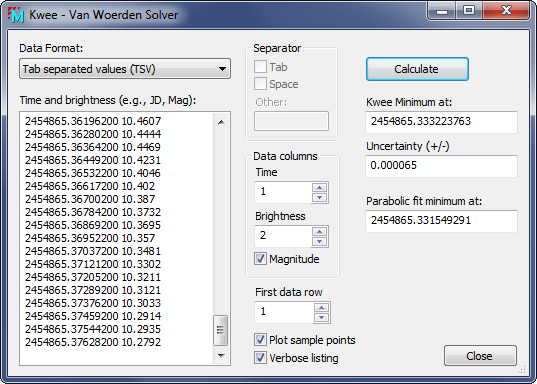537x384 pixels.
Task: Decrease the First data row value
Action: pyautogui.click(x=321, y=318)
